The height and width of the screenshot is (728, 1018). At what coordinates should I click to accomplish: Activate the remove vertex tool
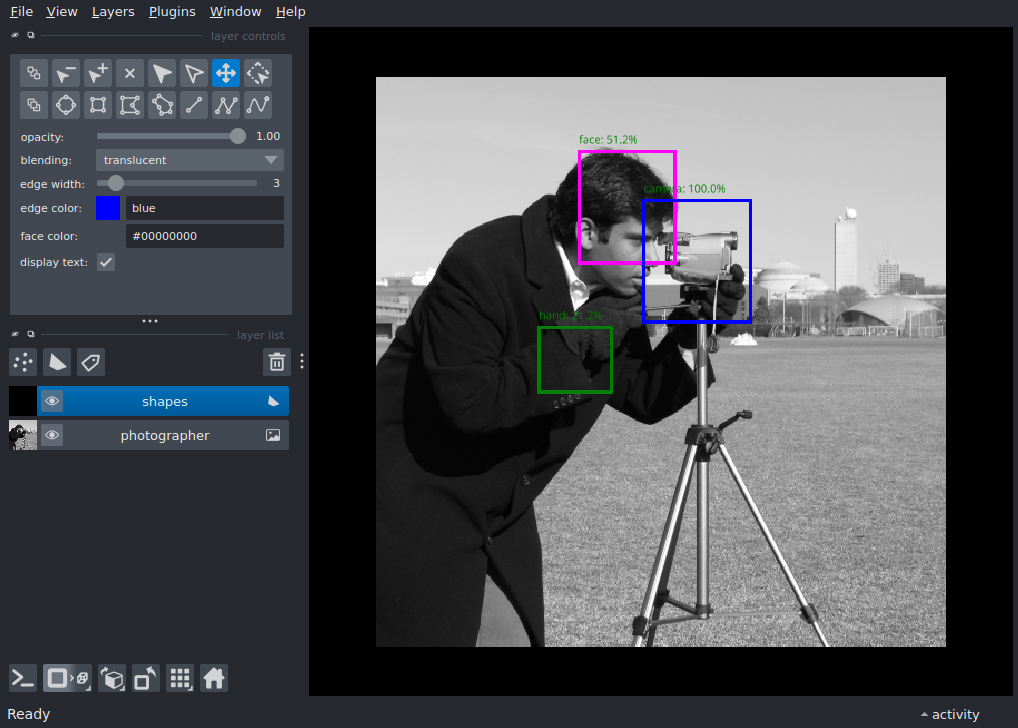click(x=65, y=73)
